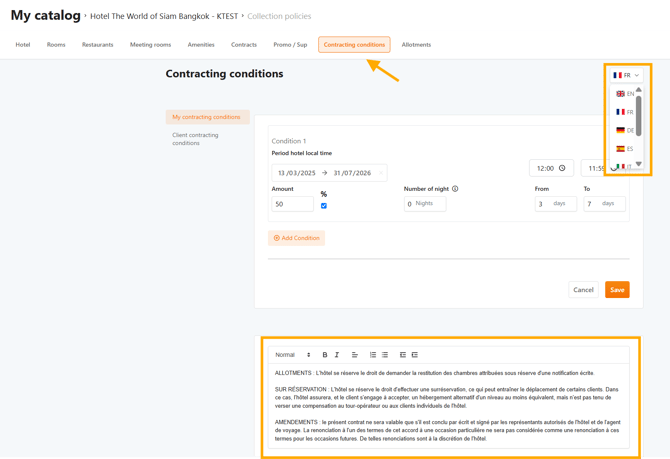Click the Number of night info icon
Image resolution: width=670 pixels, height=459 pixels.
click(x=455, y=188)
